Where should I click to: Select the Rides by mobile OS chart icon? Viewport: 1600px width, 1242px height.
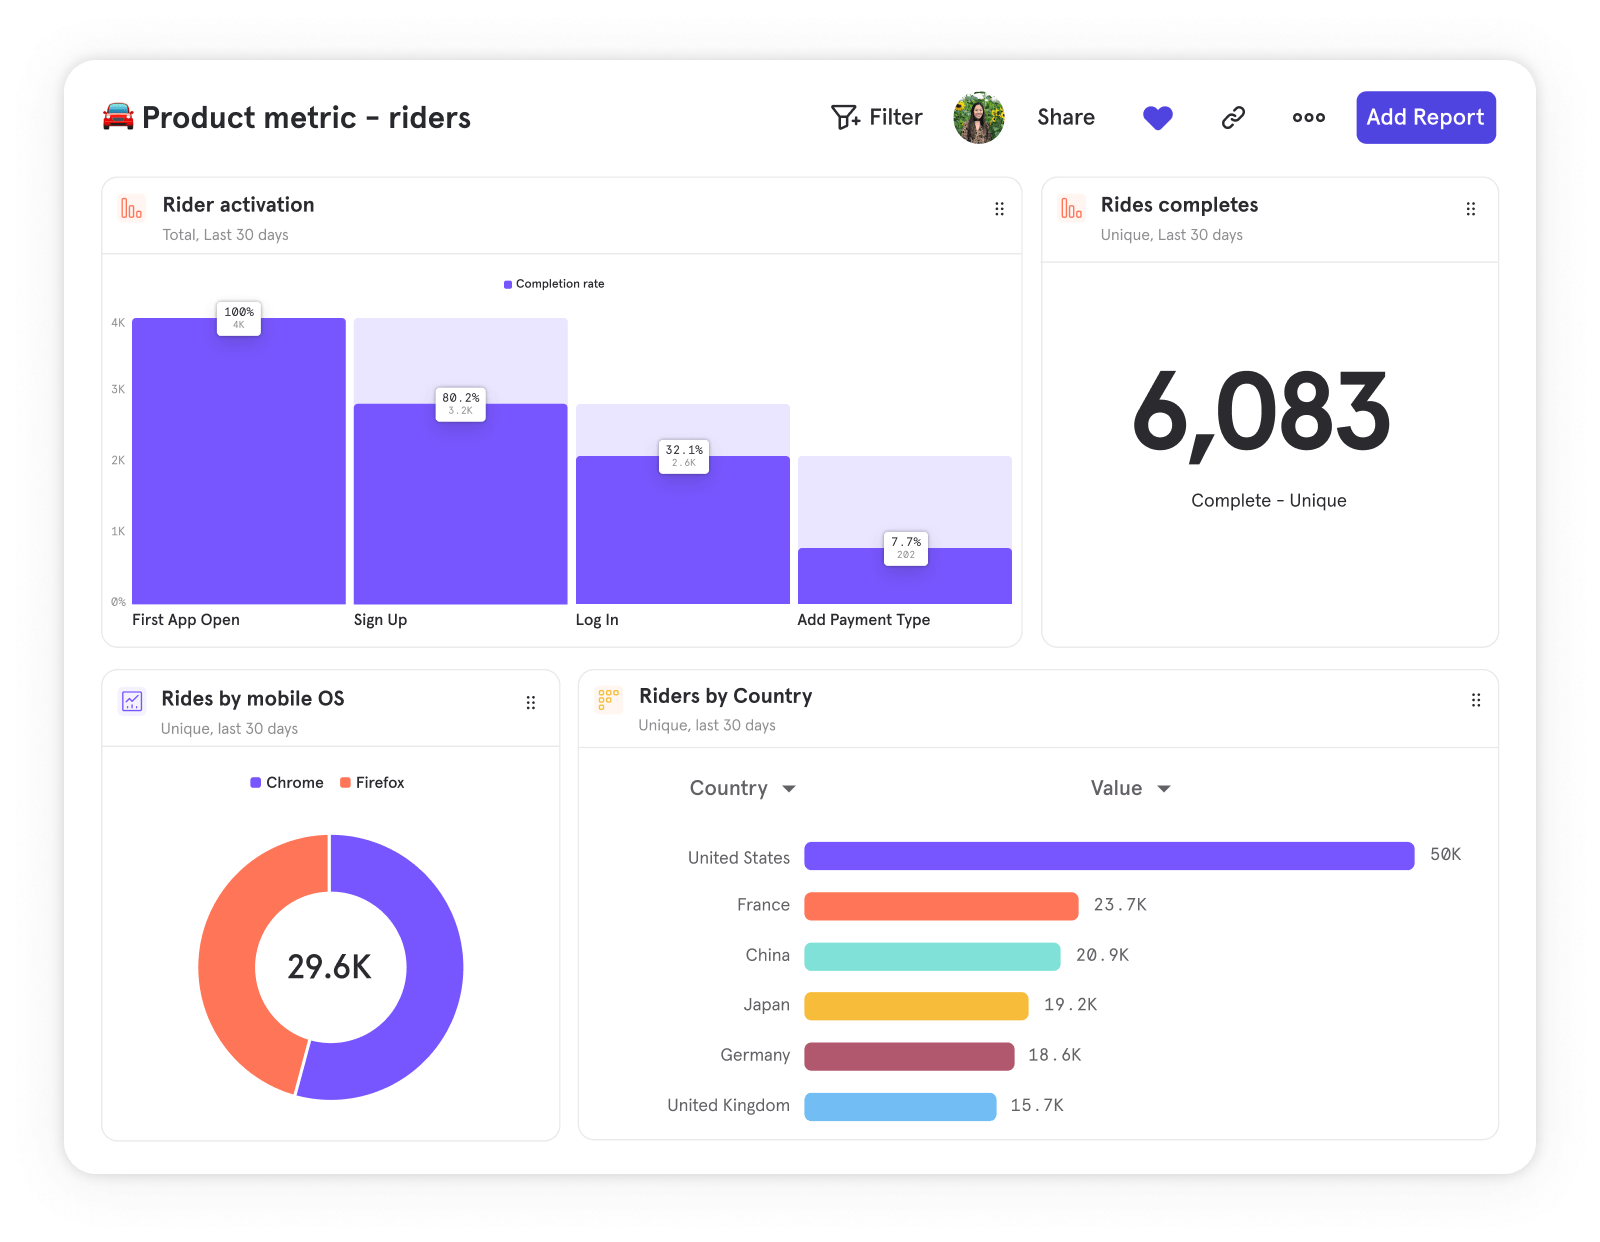click(x=131, y=701)
